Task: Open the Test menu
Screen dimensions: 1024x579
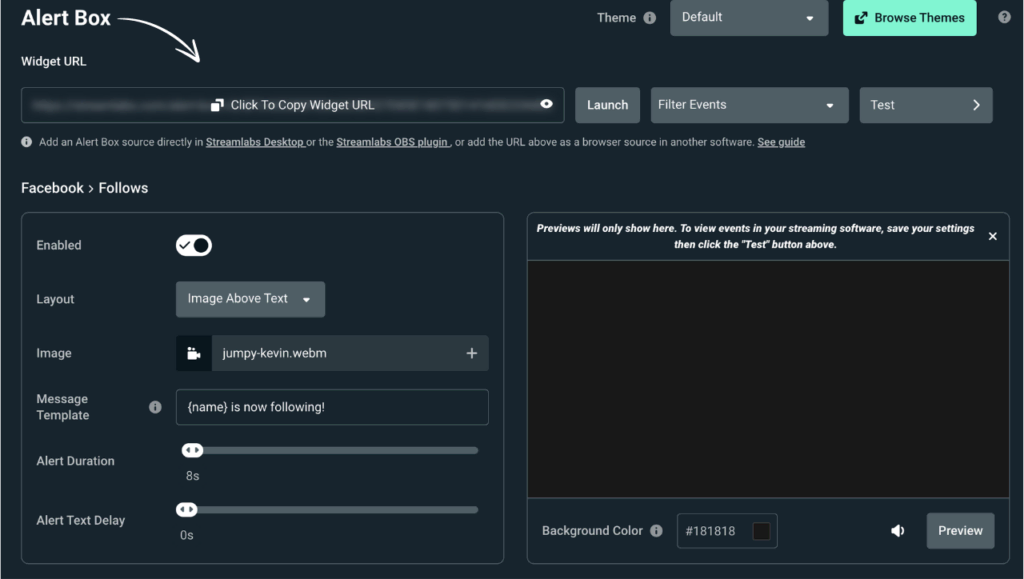Action: [x=925, y=105]
